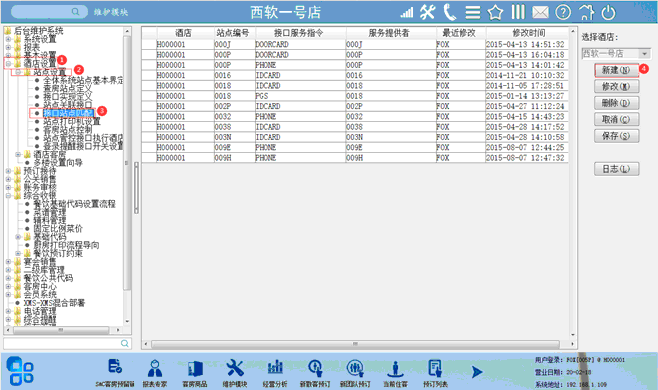658x390 pixels.
Task: Collapse the 站点设置 tree node
Action: [x=18, y=72]
